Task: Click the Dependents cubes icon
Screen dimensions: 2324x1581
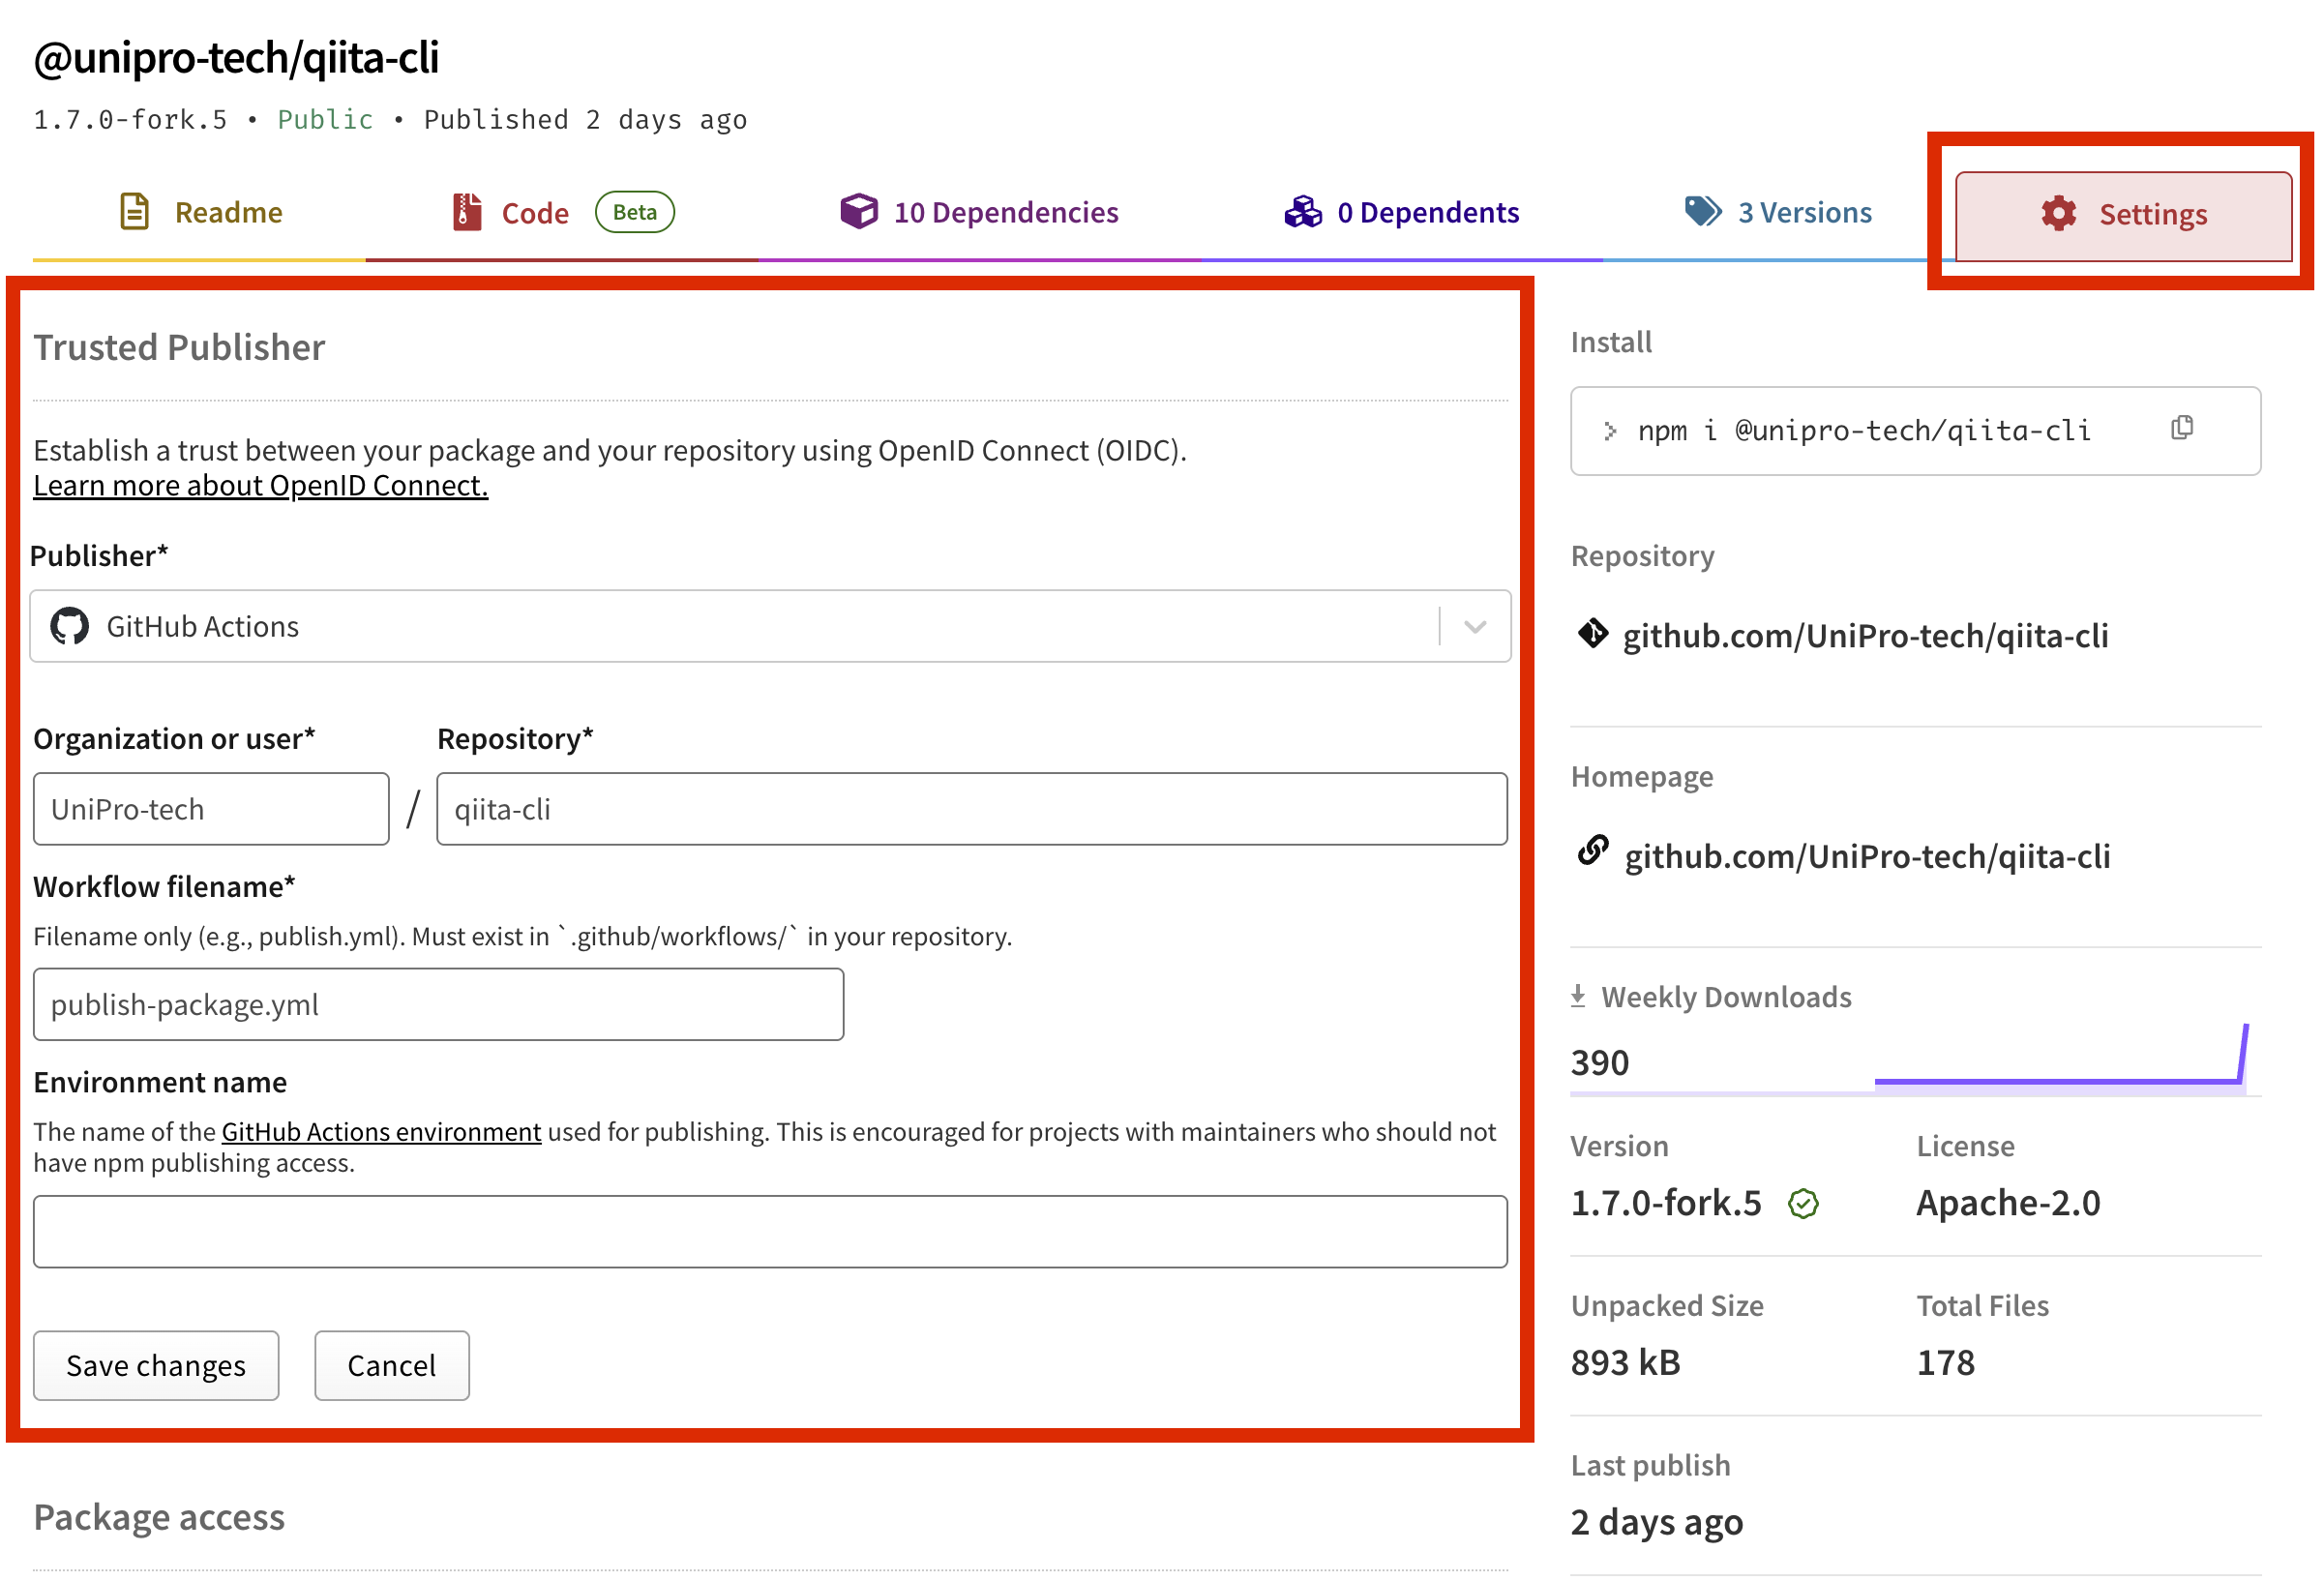Action: (1302, 212)
